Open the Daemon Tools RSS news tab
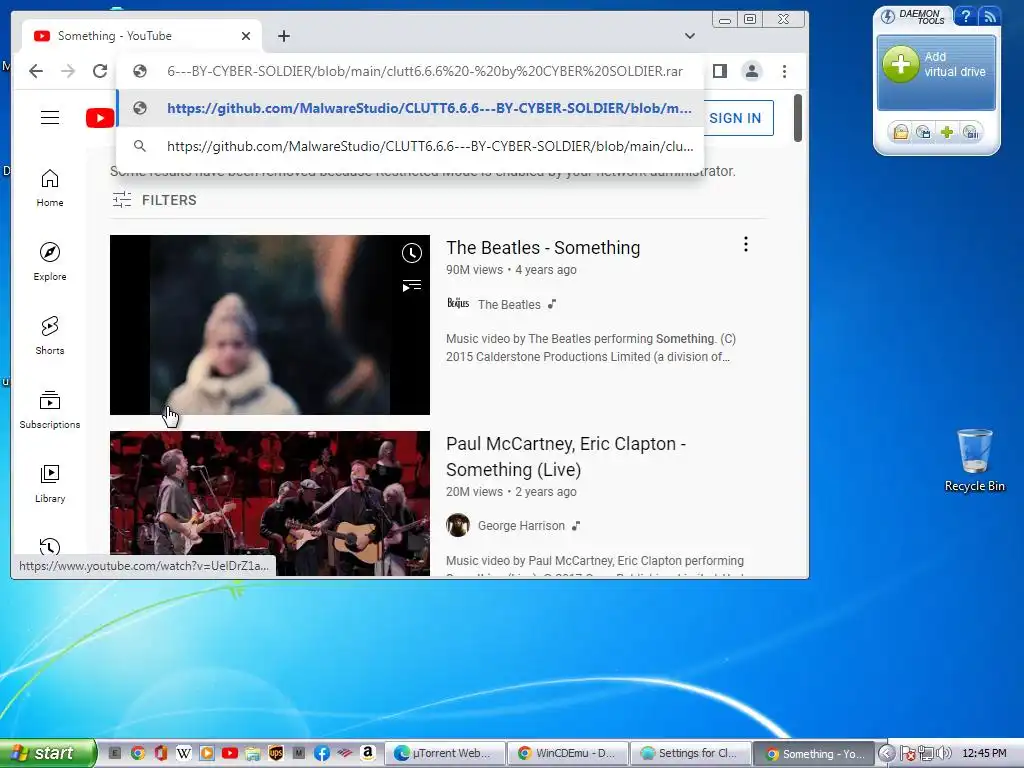The width and height of the screenshot is (1024, 768). [x=990, y=16]
